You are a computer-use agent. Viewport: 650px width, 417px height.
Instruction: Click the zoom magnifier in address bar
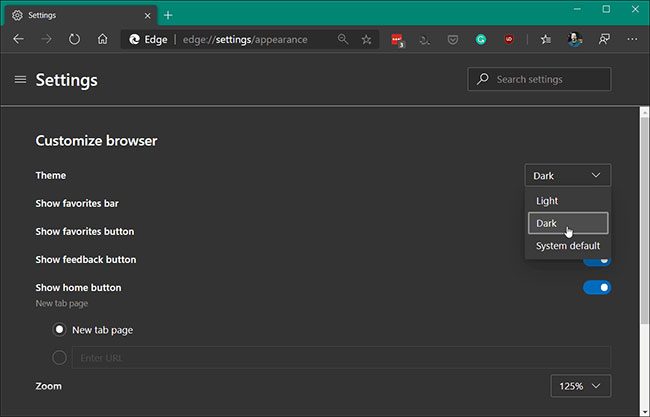click(x=343, y=39)
